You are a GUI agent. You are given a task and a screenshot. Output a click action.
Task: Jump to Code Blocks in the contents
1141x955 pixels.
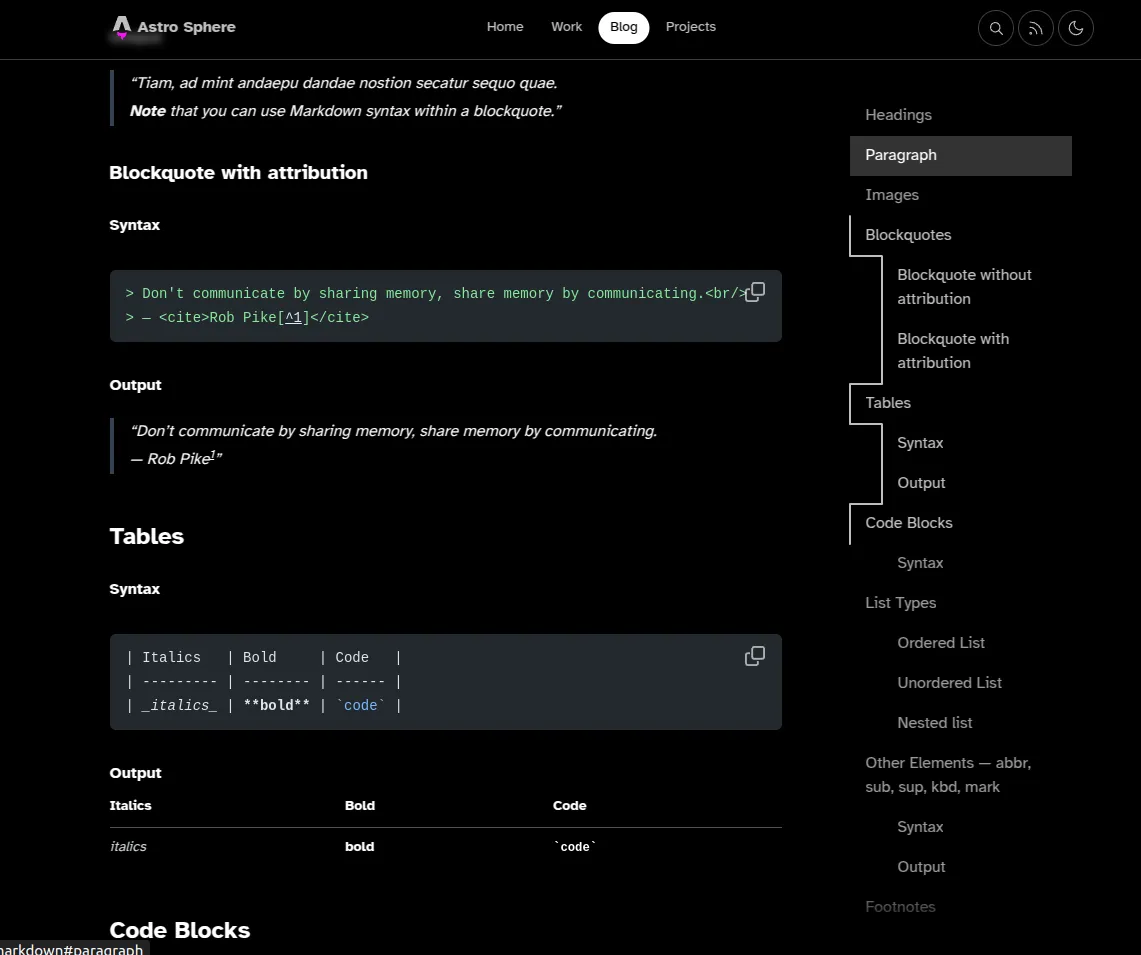click(x=909, y=523)
